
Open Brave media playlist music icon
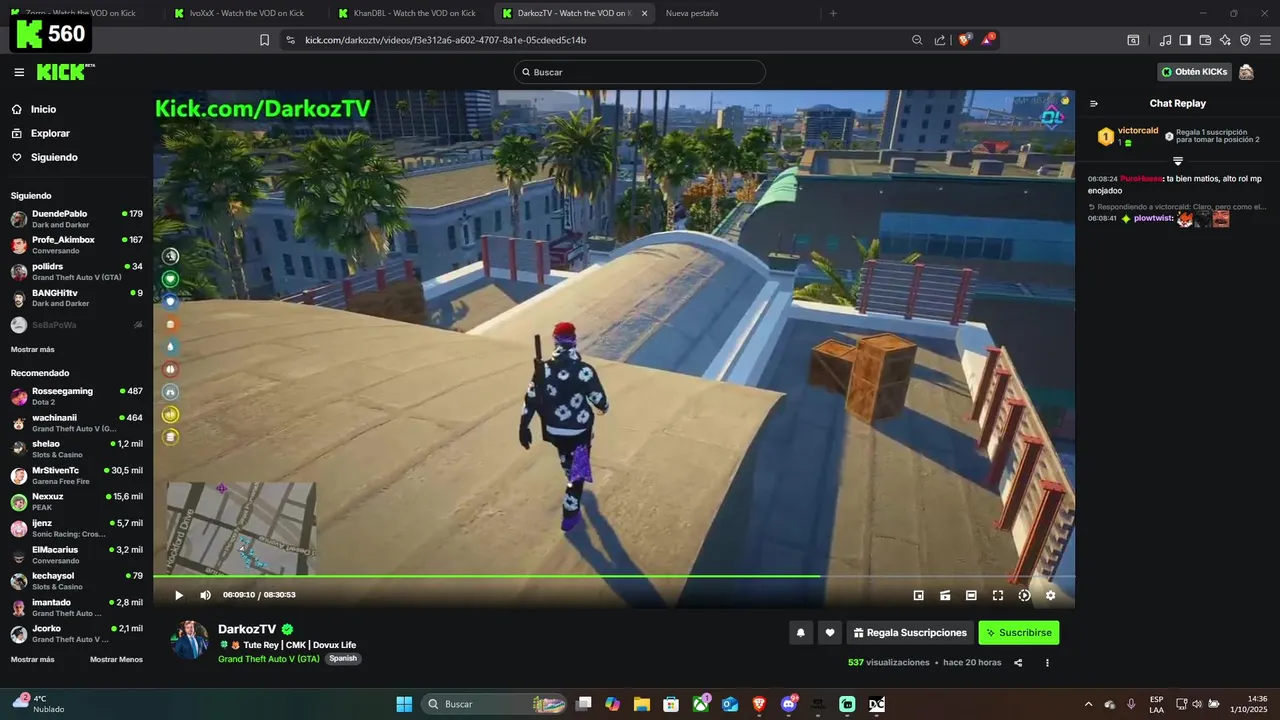pos(1165,40)
